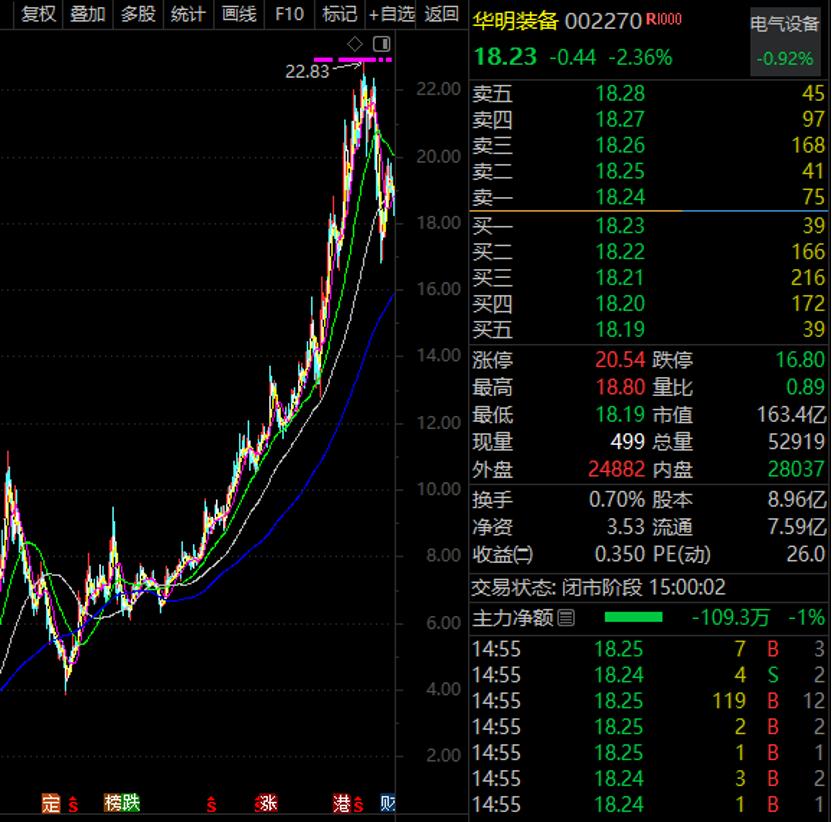
Task: Open the 统计 statistics menu
Action: [x=188, y=14]
